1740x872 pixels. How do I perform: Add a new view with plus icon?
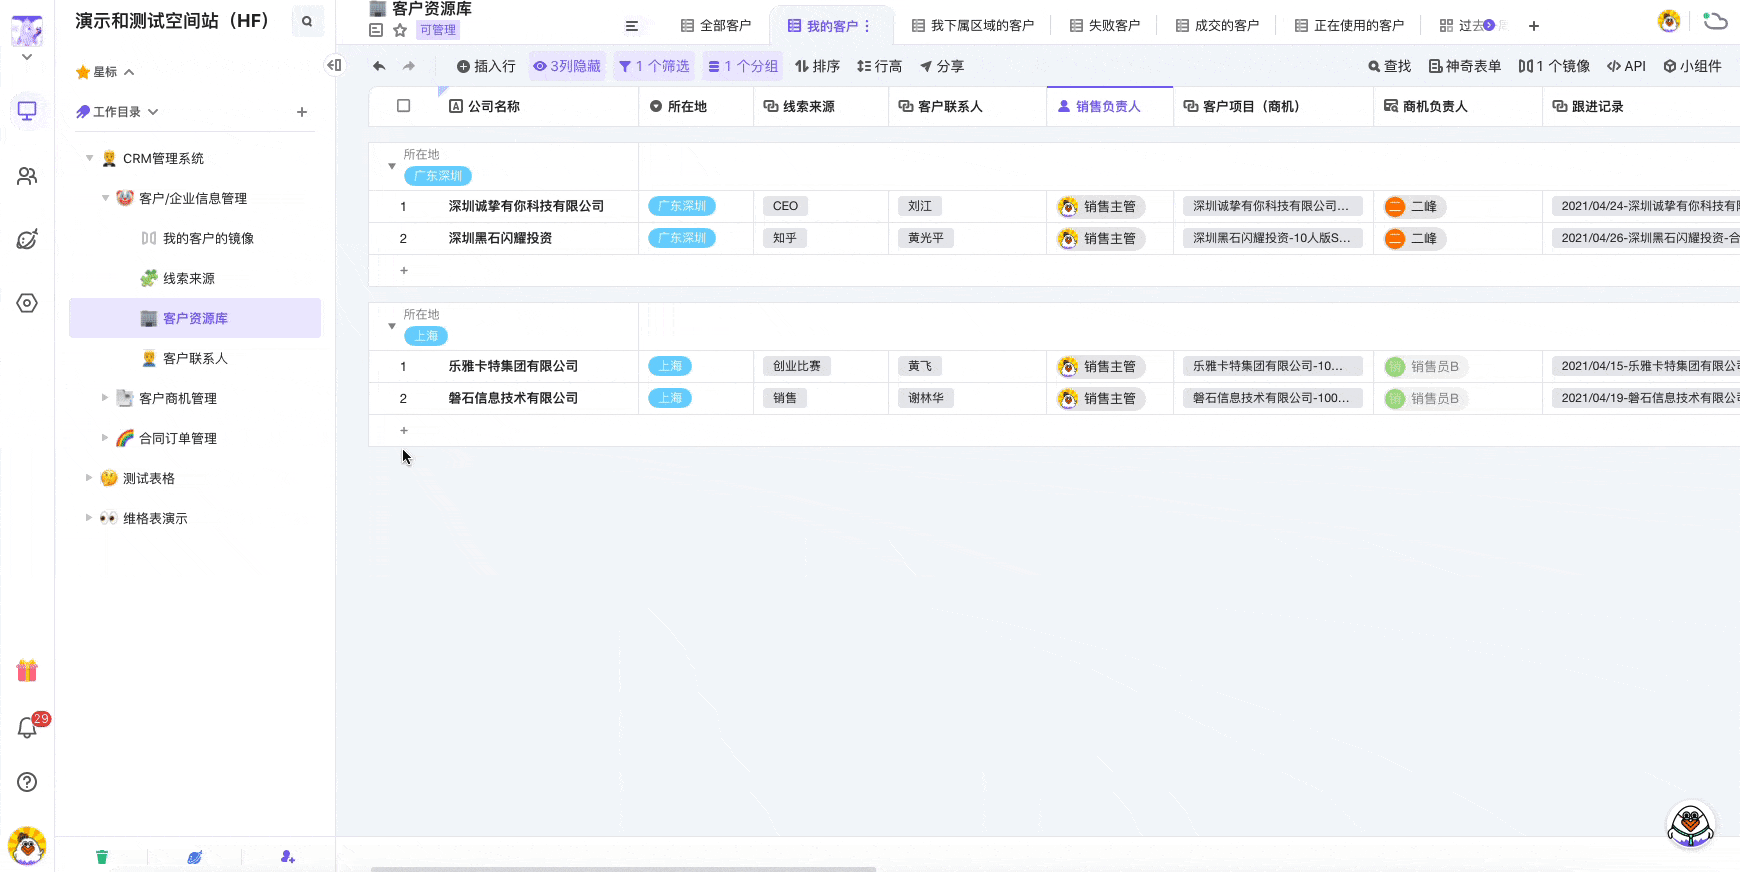1534,26
